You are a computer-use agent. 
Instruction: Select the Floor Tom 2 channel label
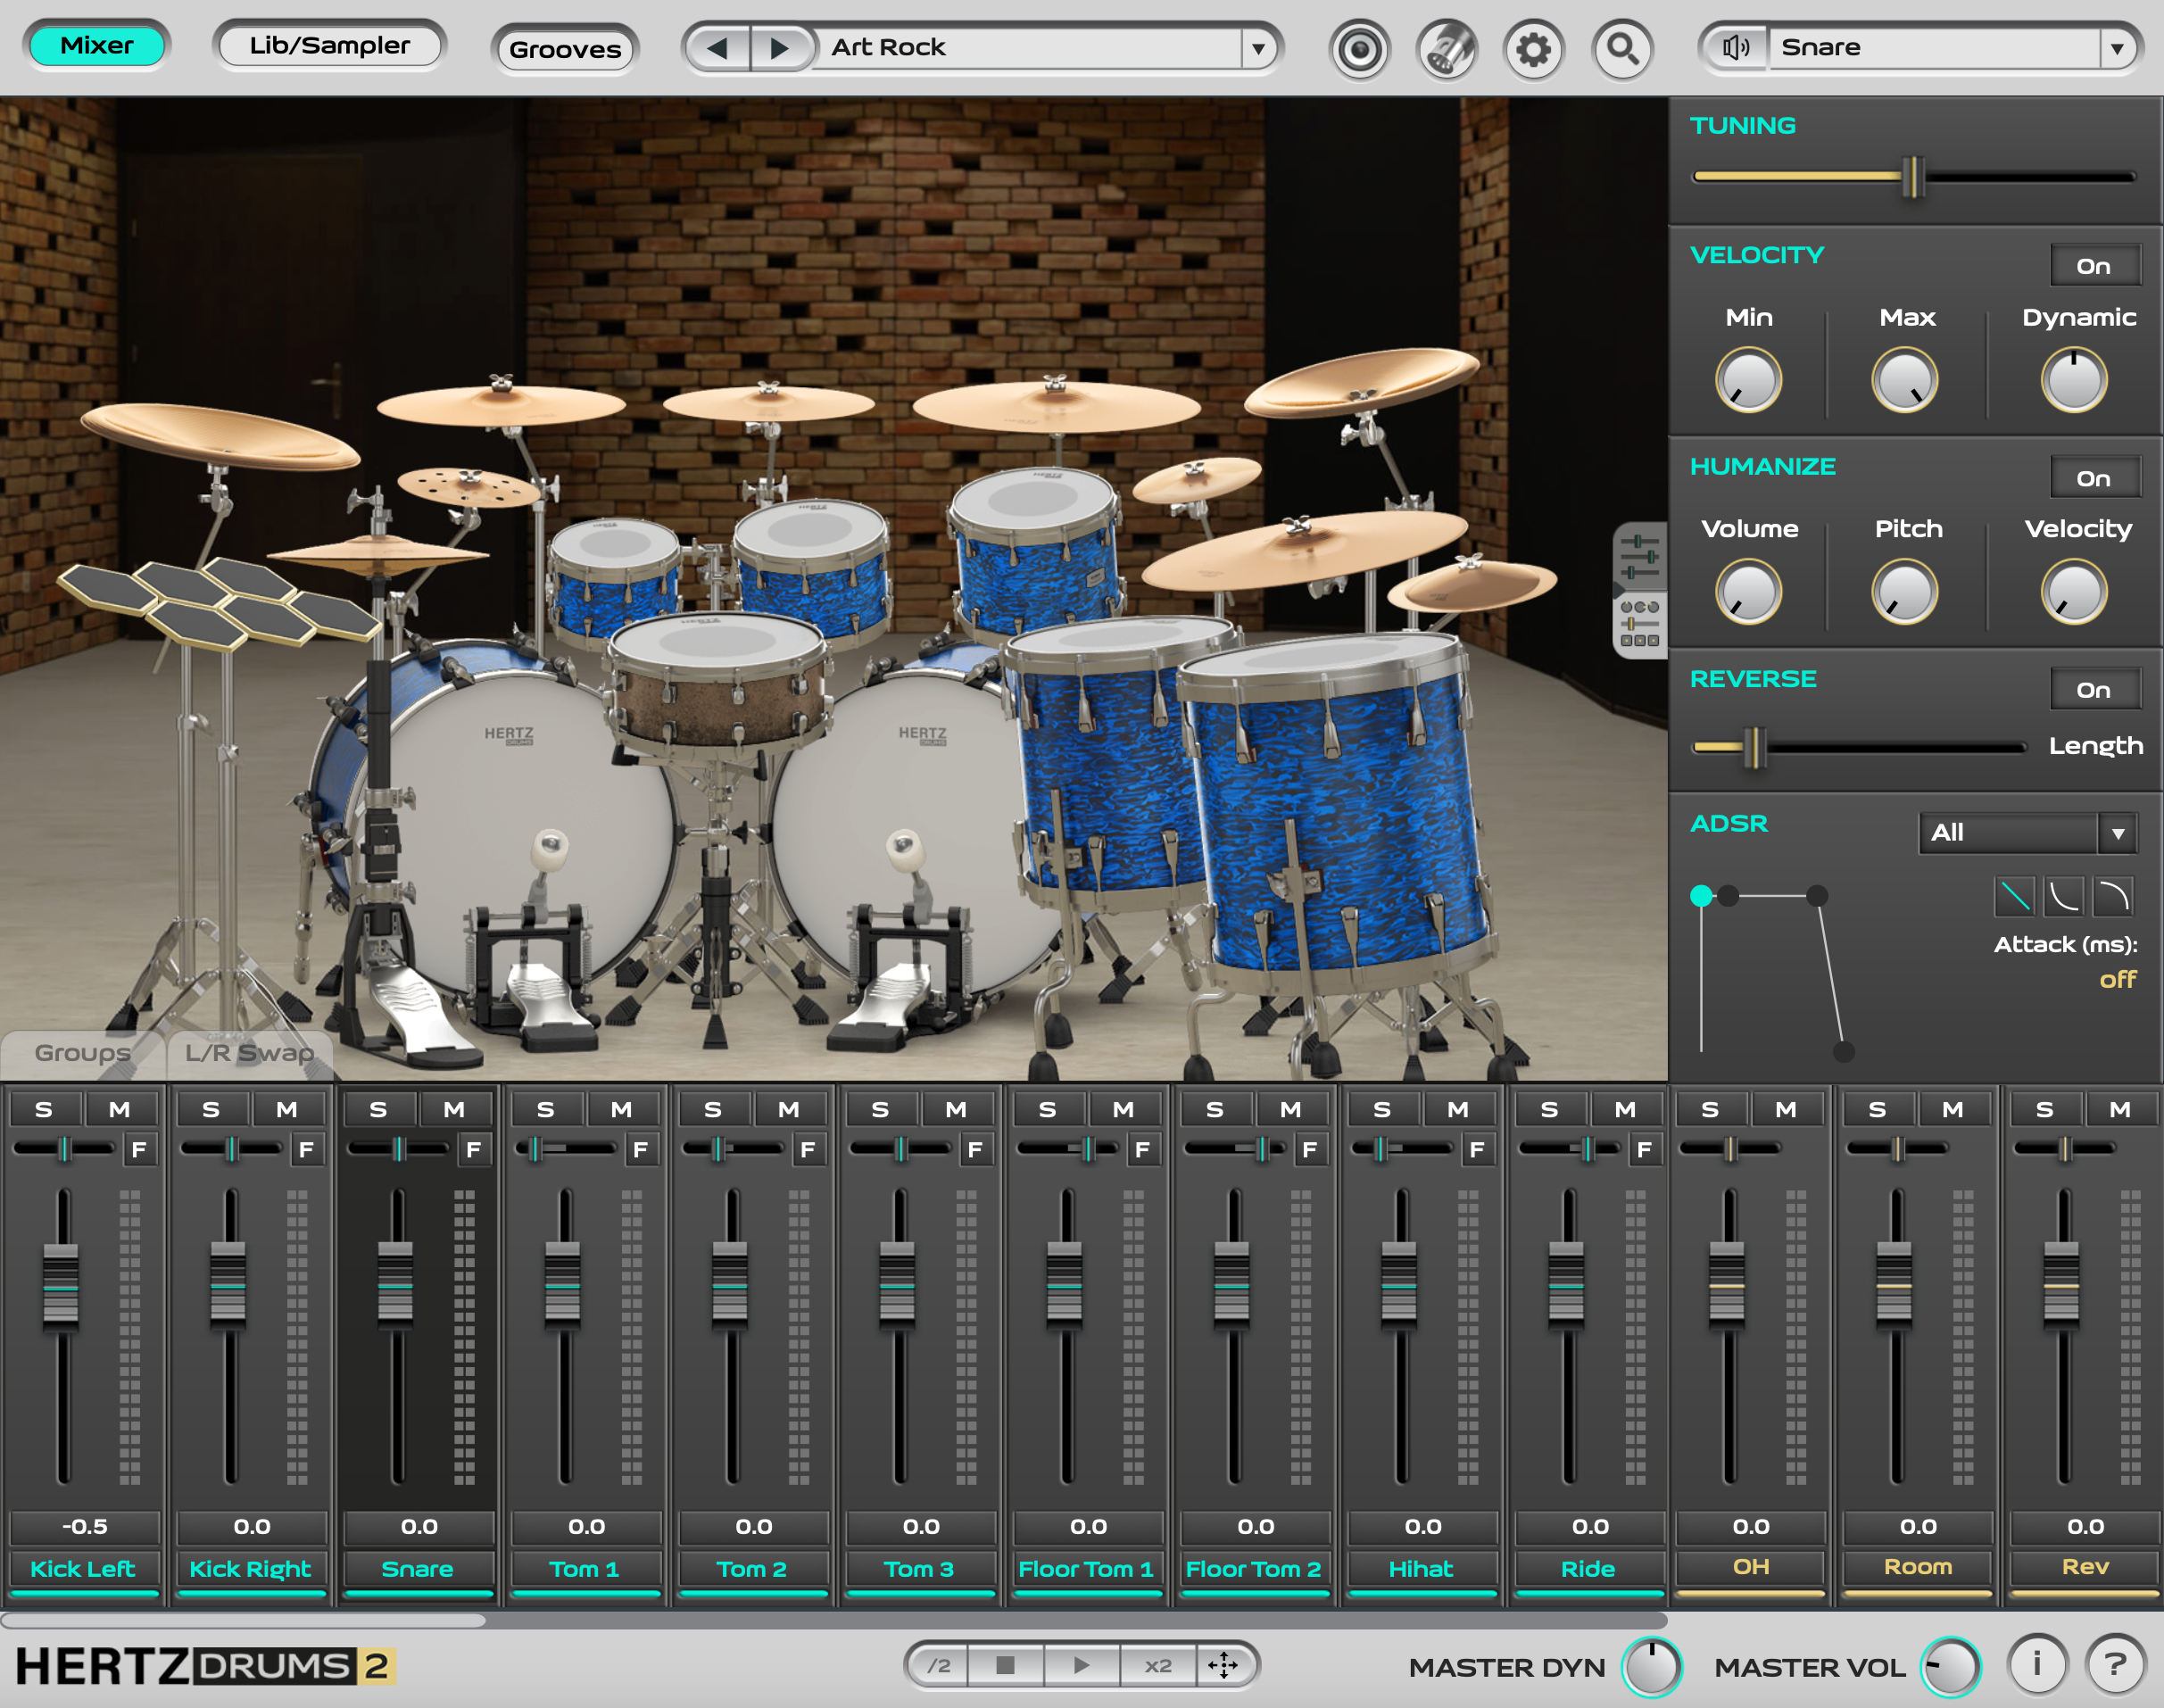pos(1254,1569)
